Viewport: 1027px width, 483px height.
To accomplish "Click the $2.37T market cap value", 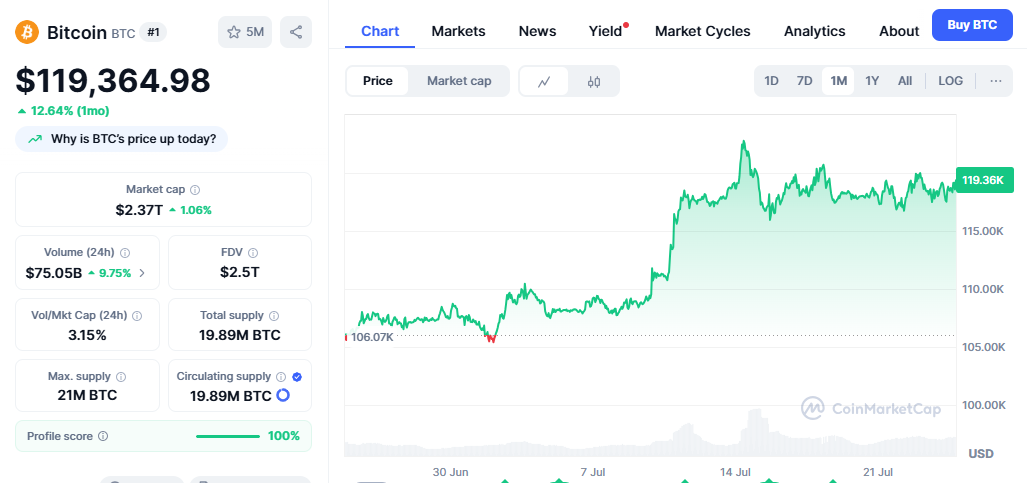I will coord(139,210).
